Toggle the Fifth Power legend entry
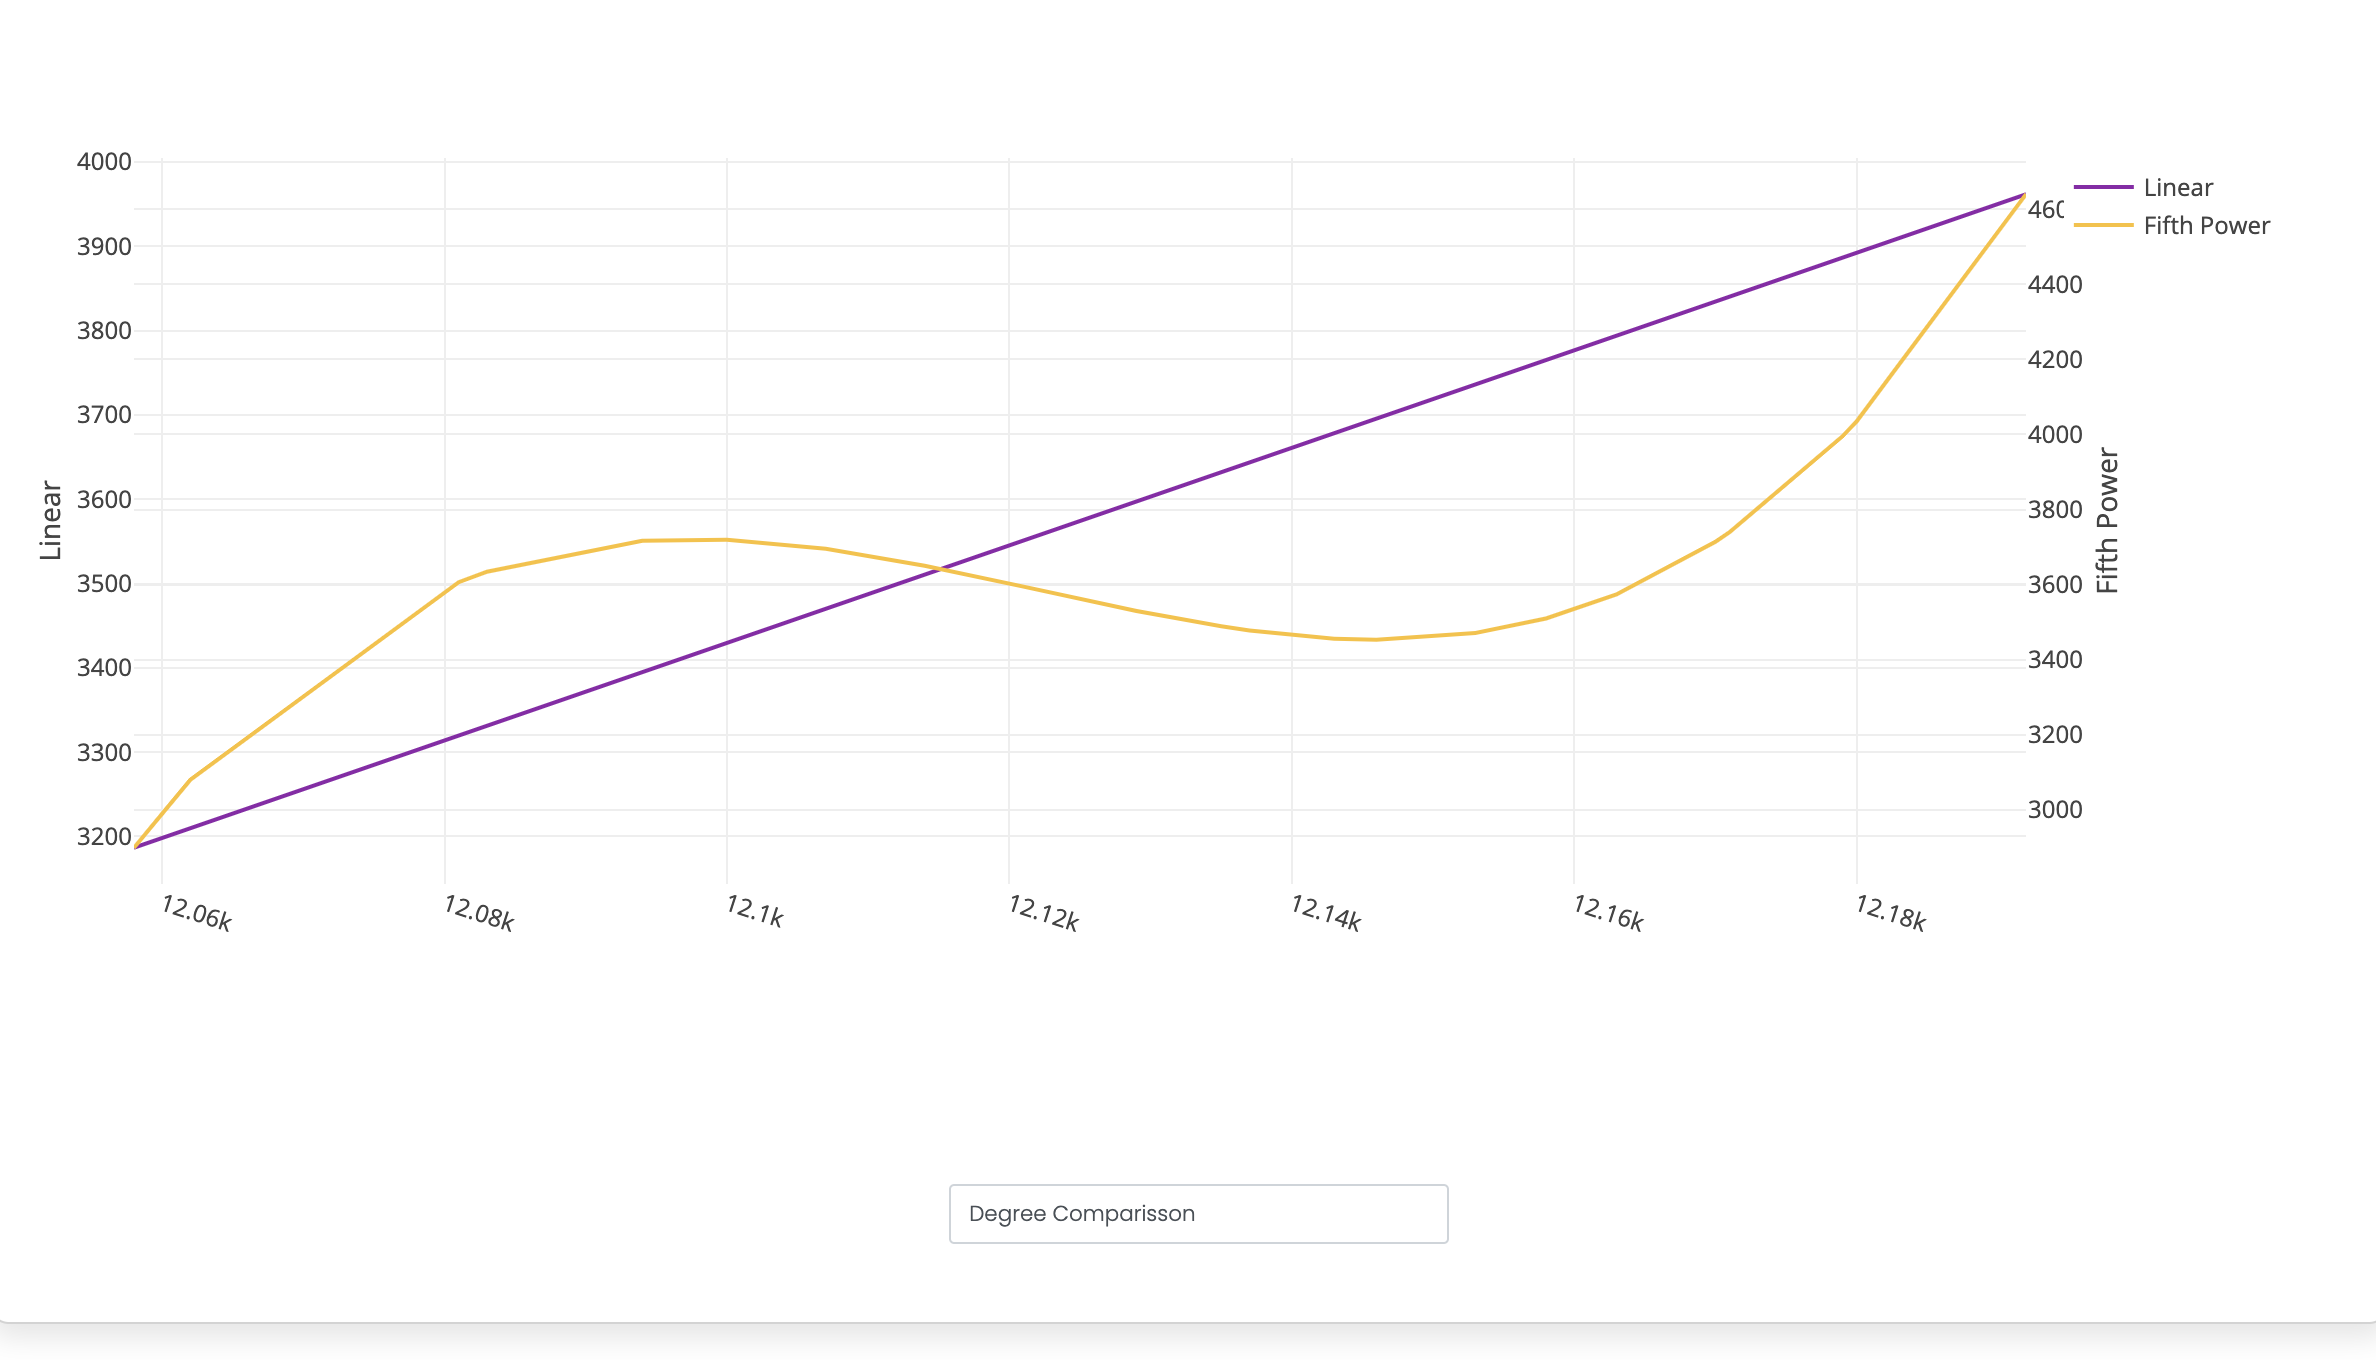Image resolution: width=2376 pixels, height=1360 pixels. click(x=2206, y=226)
